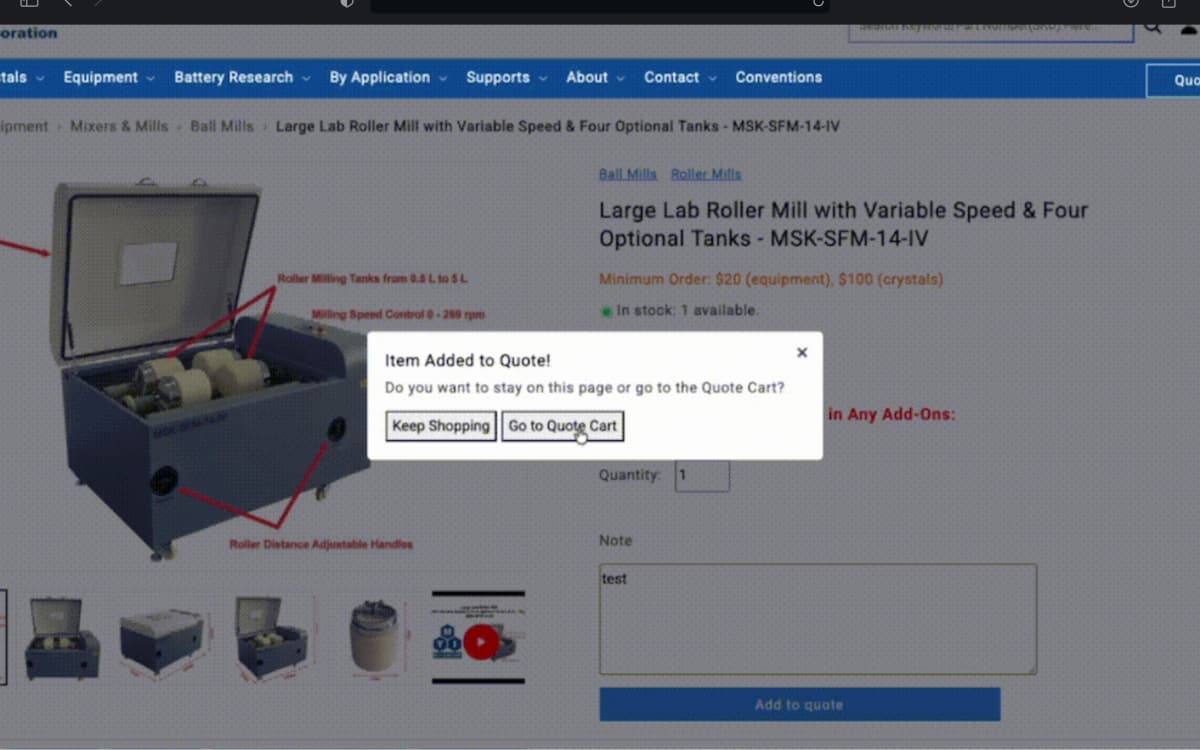1200x750 pixels.
Task: Select the first open-lid mill thumbnail
Action: coord(62,638)
